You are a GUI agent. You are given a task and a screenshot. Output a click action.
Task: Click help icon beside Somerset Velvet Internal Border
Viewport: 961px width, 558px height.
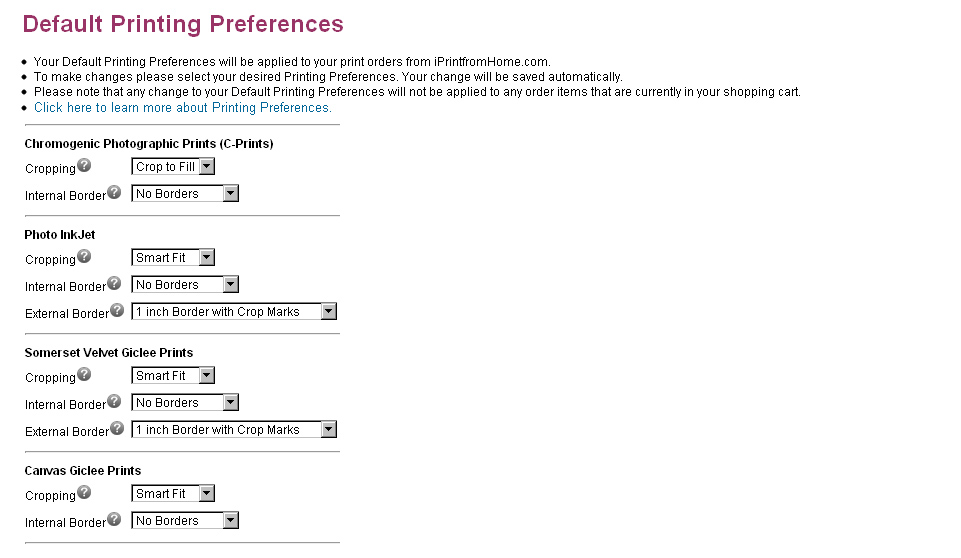coord(114,401)
